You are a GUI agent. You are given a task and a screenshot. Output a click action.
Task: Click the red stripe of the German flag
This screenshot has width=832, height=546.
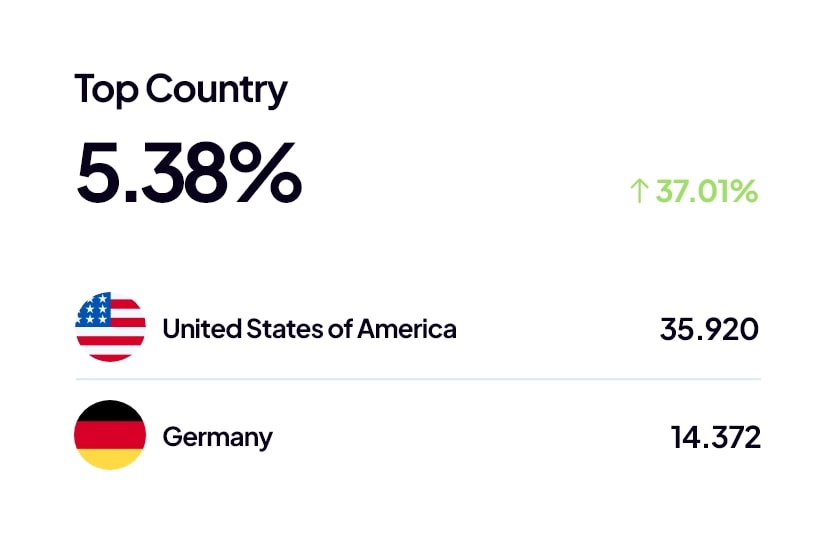110,436
